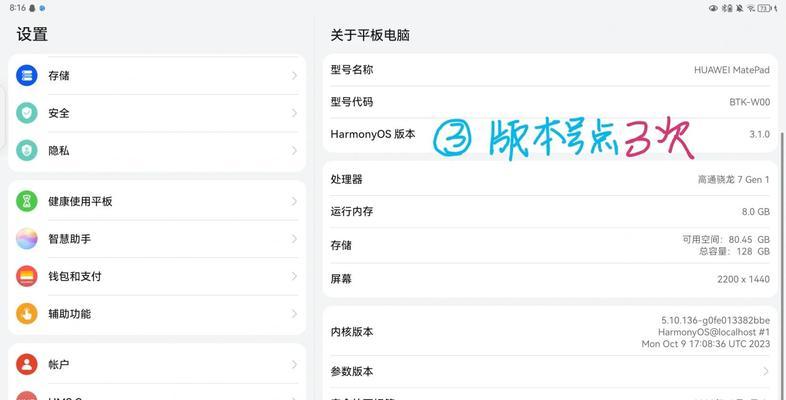Tap the 运行内存 row
This screenshot has width=786, height=400.
pyautogui.click(x=550, y=212)
